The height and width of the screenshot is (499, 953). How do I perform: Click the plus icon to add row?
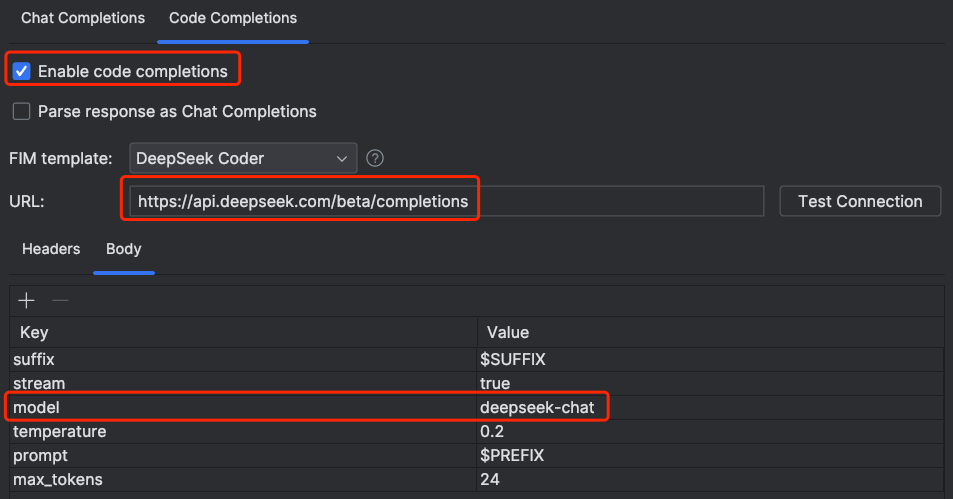coord(27,301)
